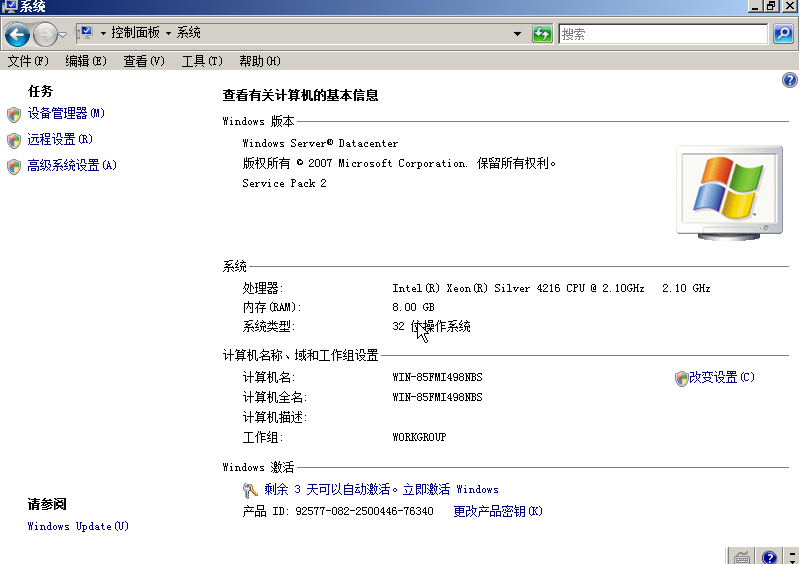Click the Windows logo monitor image
Viewport: 799px width, 564px height.
729,193
